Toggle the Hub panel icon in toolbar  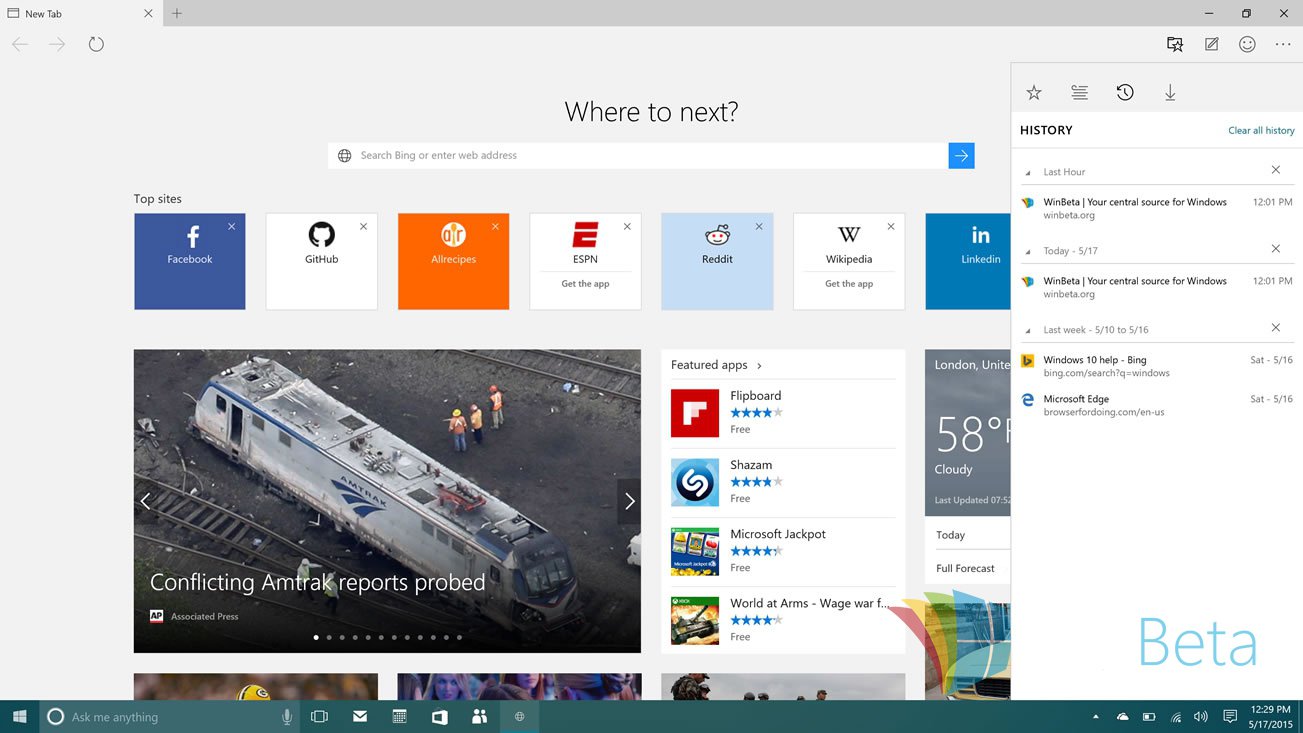pos(1175,44)
